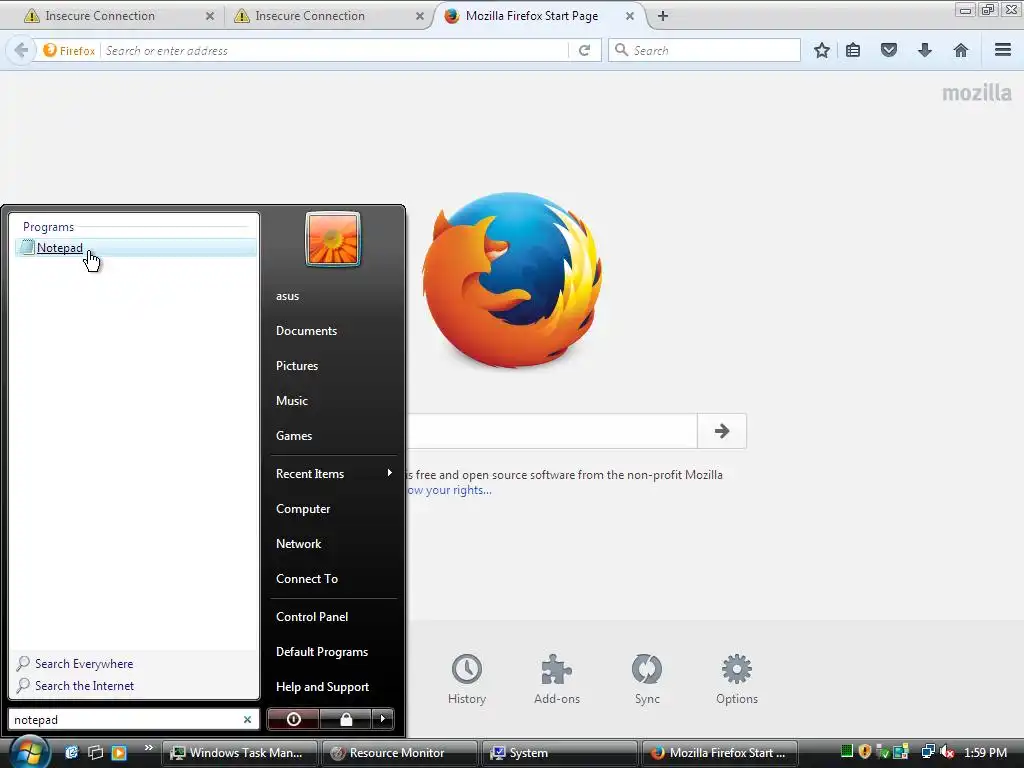The height and width of the screenshot is (768, 1024).
Task: Open History from the start page
Action: 467,679
